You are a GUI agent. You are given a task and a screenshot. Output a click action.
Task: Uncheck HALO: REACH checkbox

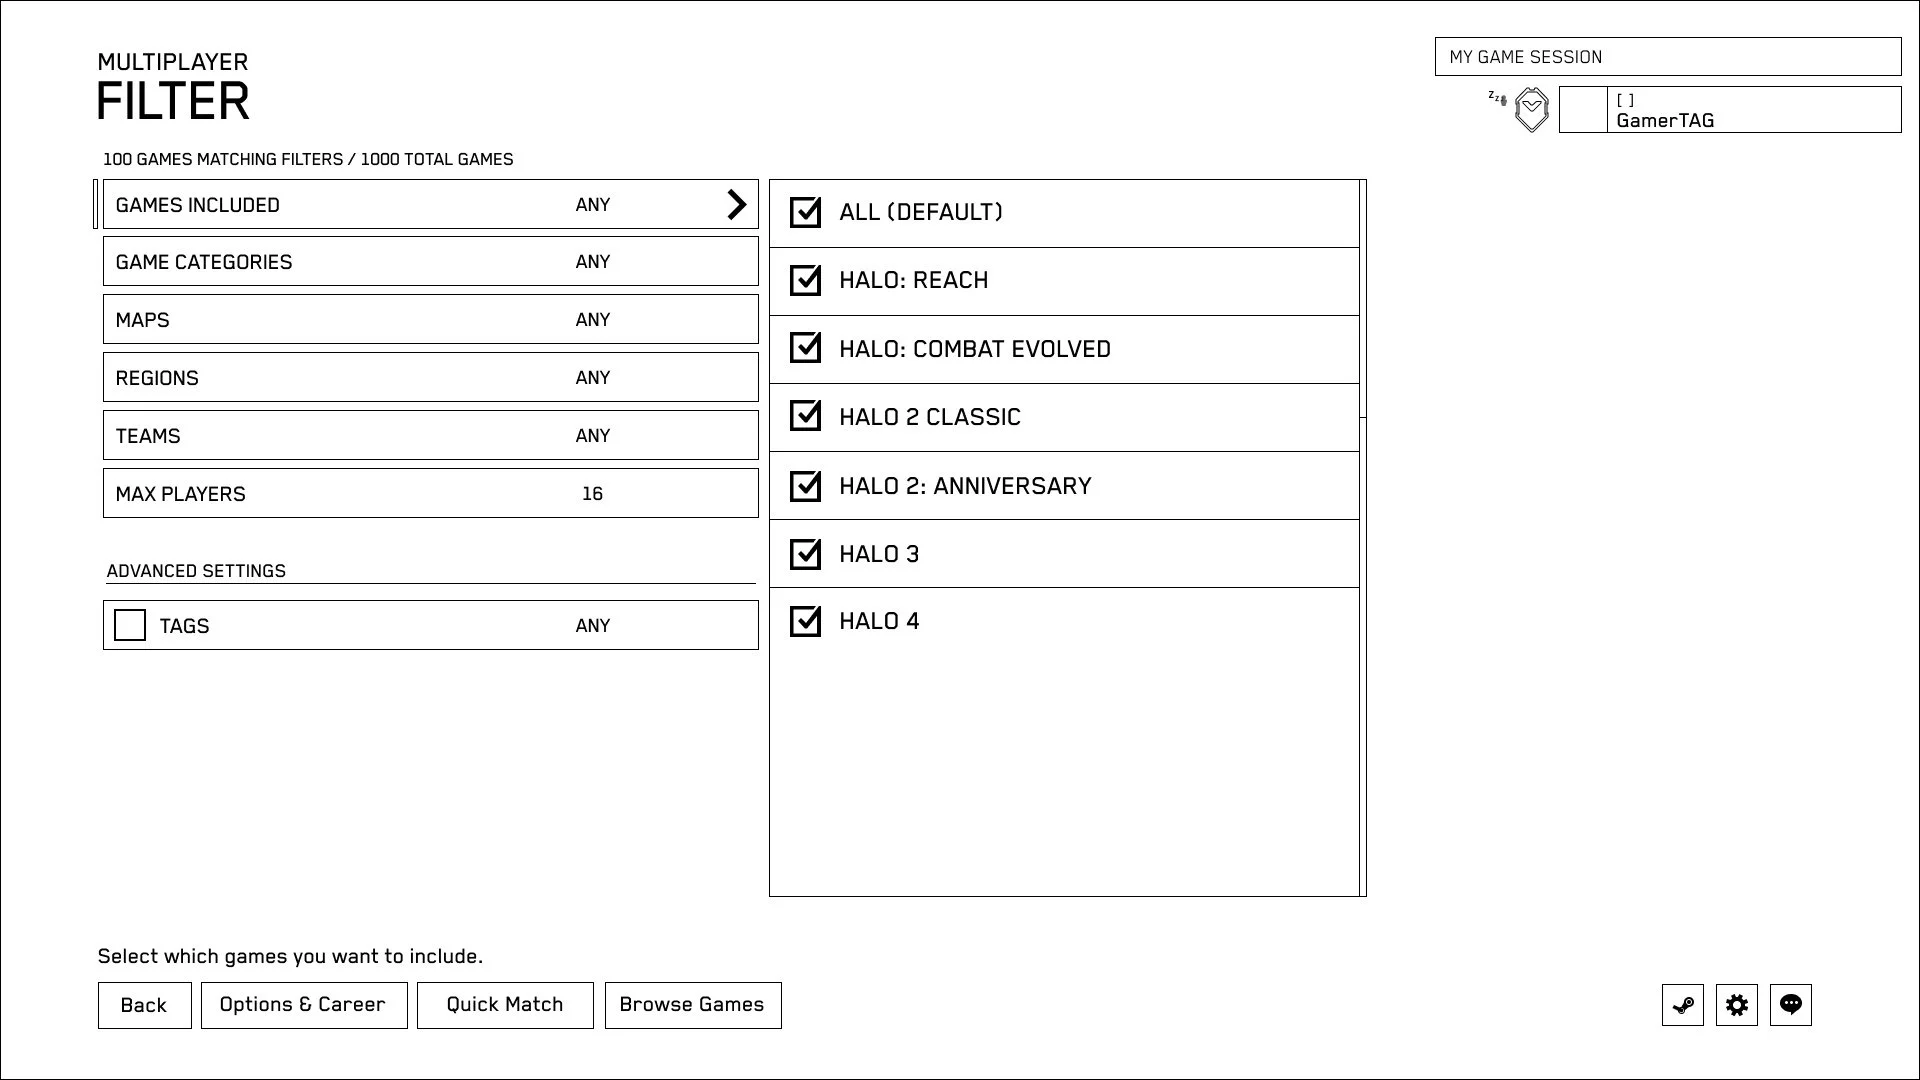tap(805, 280)
